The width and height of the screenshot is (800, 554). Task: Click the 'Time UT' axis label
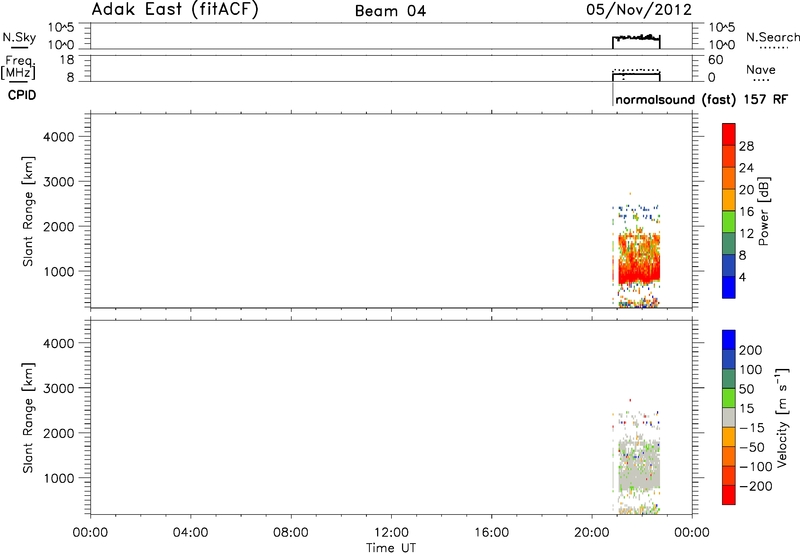coord(391,548)
